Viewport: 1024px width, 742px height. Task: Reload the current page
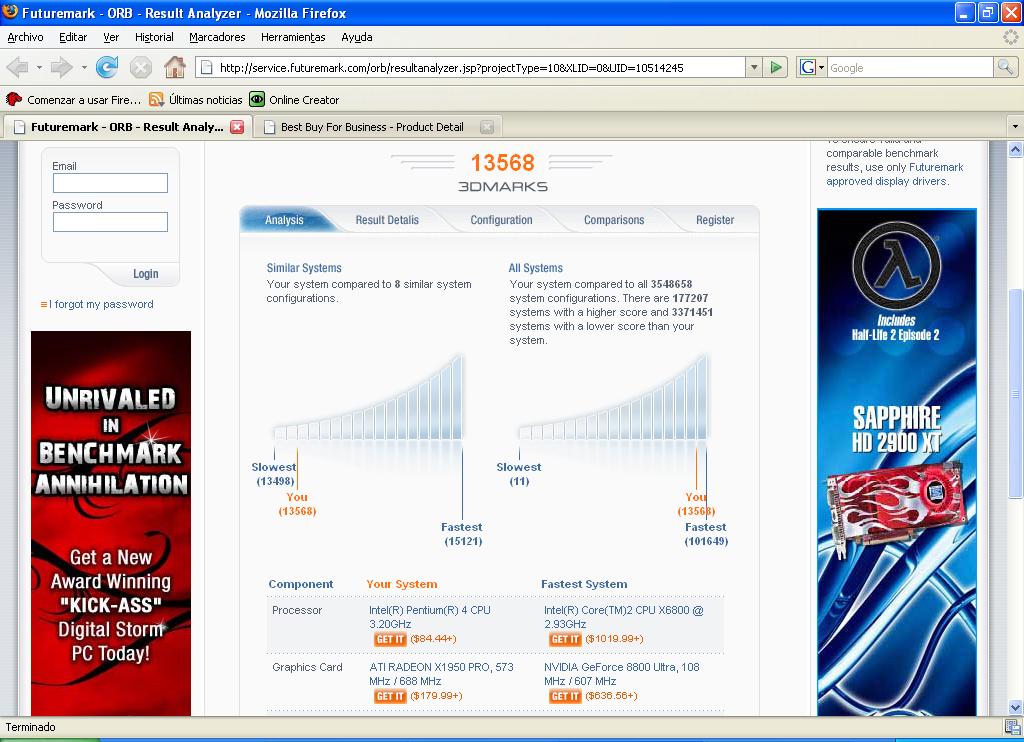point(107,67)
